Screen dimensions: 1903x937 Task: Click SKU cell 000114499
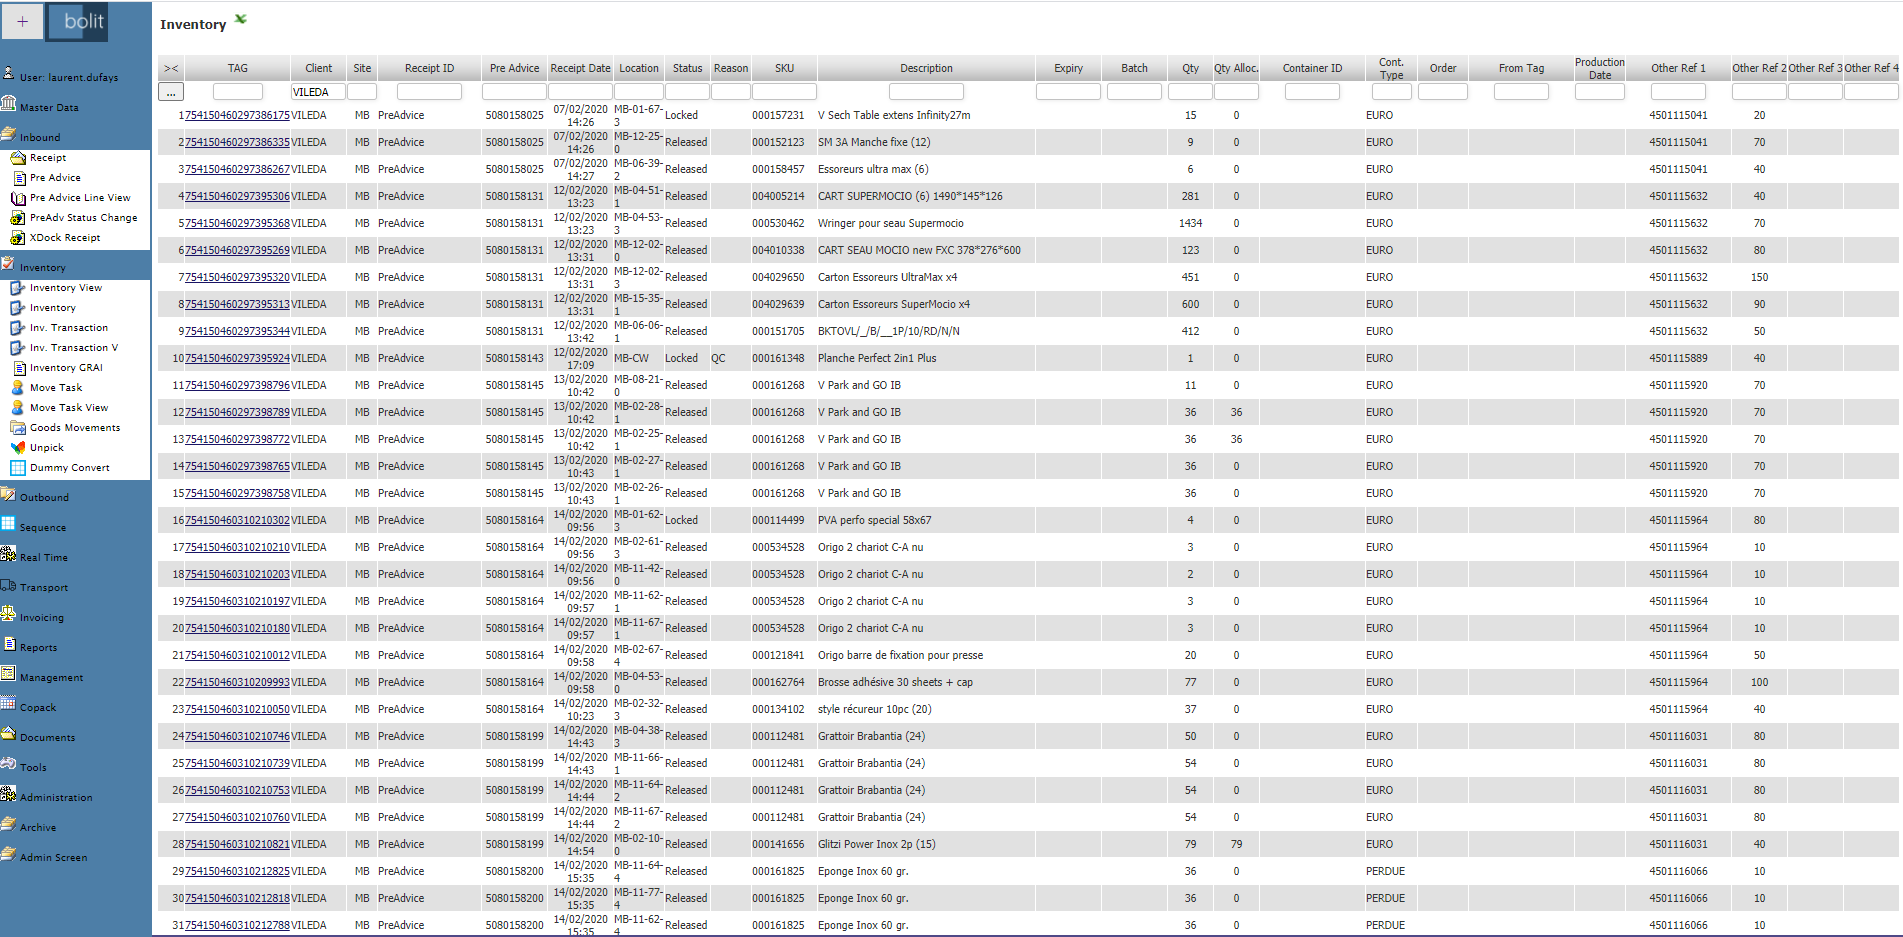click(778, 520)
